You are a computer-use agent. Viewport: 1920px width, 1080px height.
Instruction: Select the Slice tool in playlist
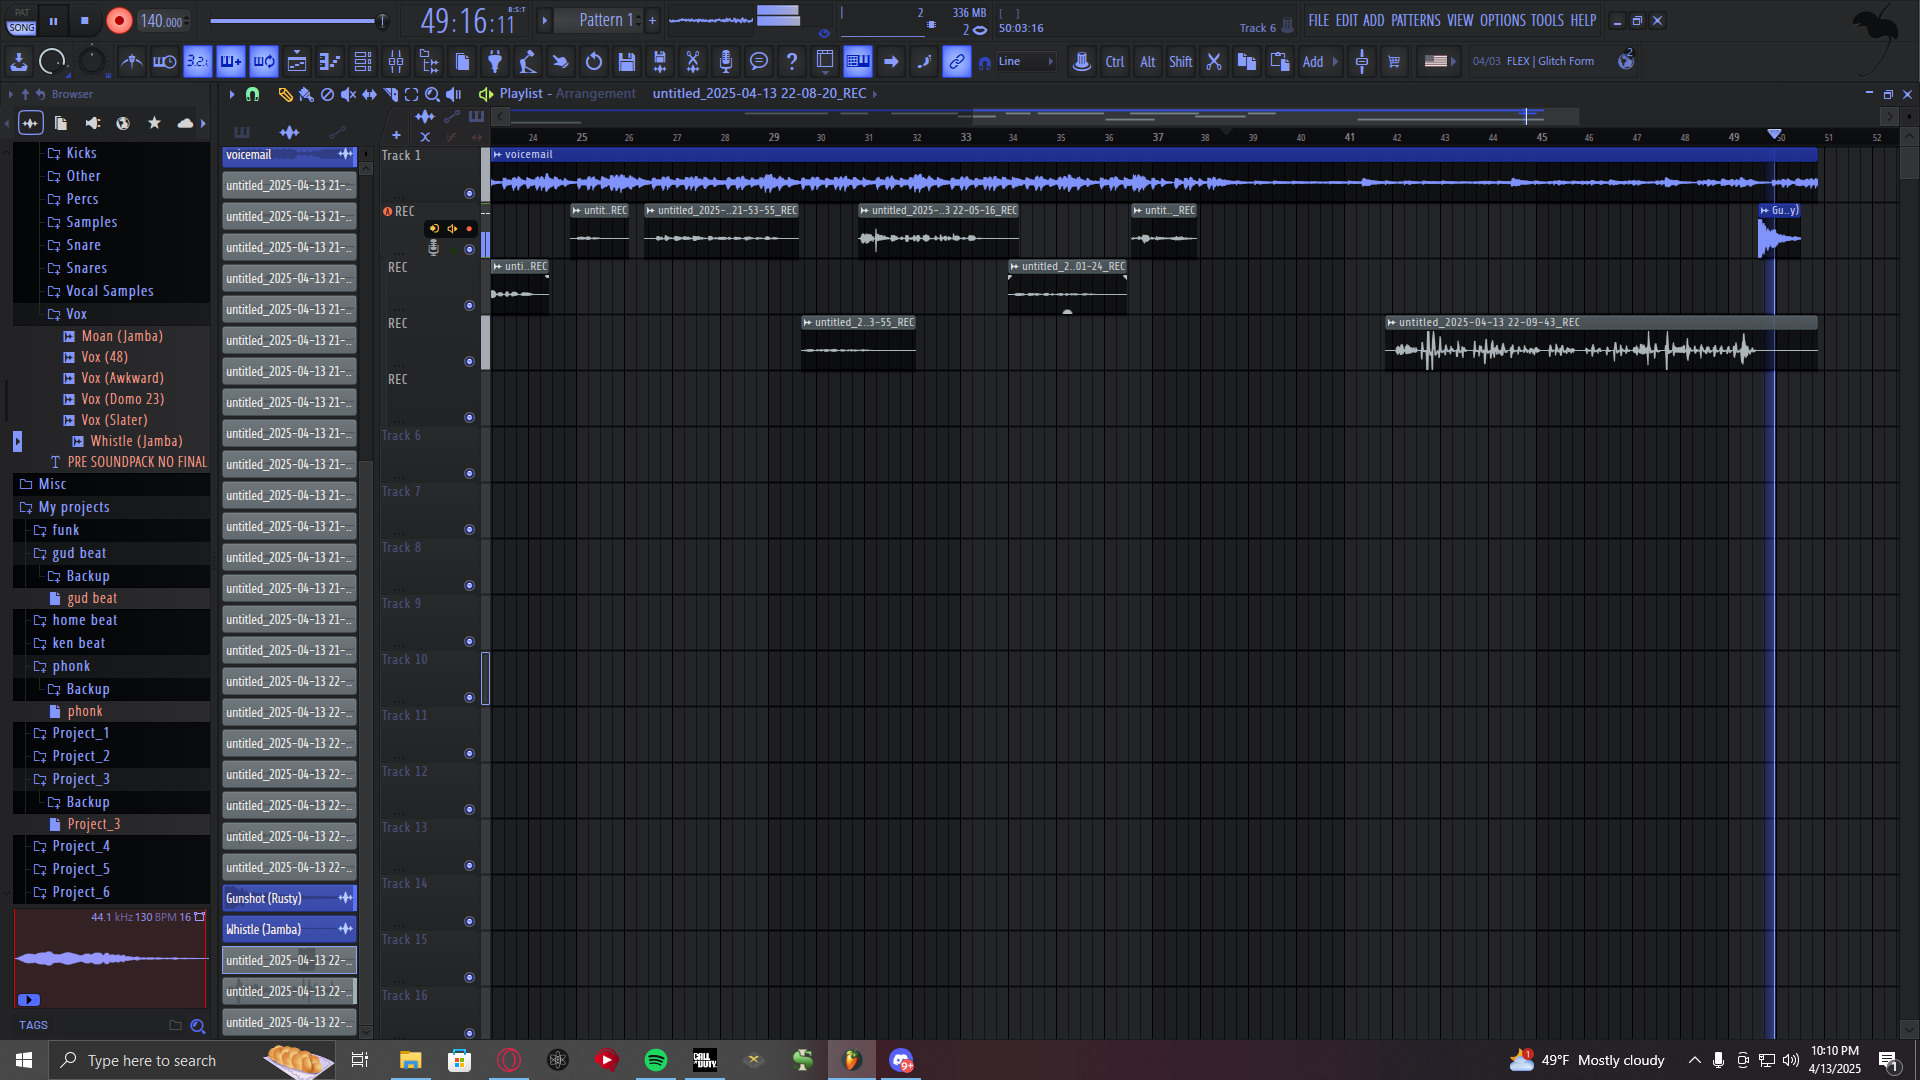(390, 94)
